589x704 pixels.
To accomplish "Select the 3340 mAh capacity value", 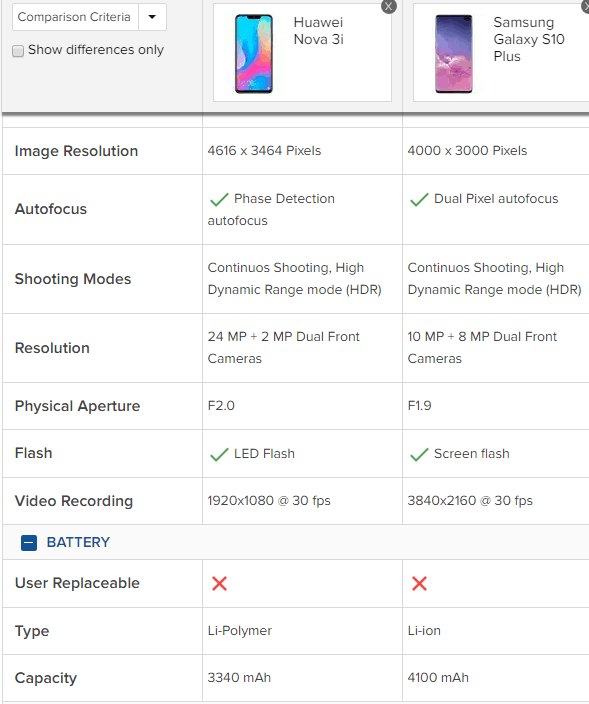I will click(x=239, y=678).
